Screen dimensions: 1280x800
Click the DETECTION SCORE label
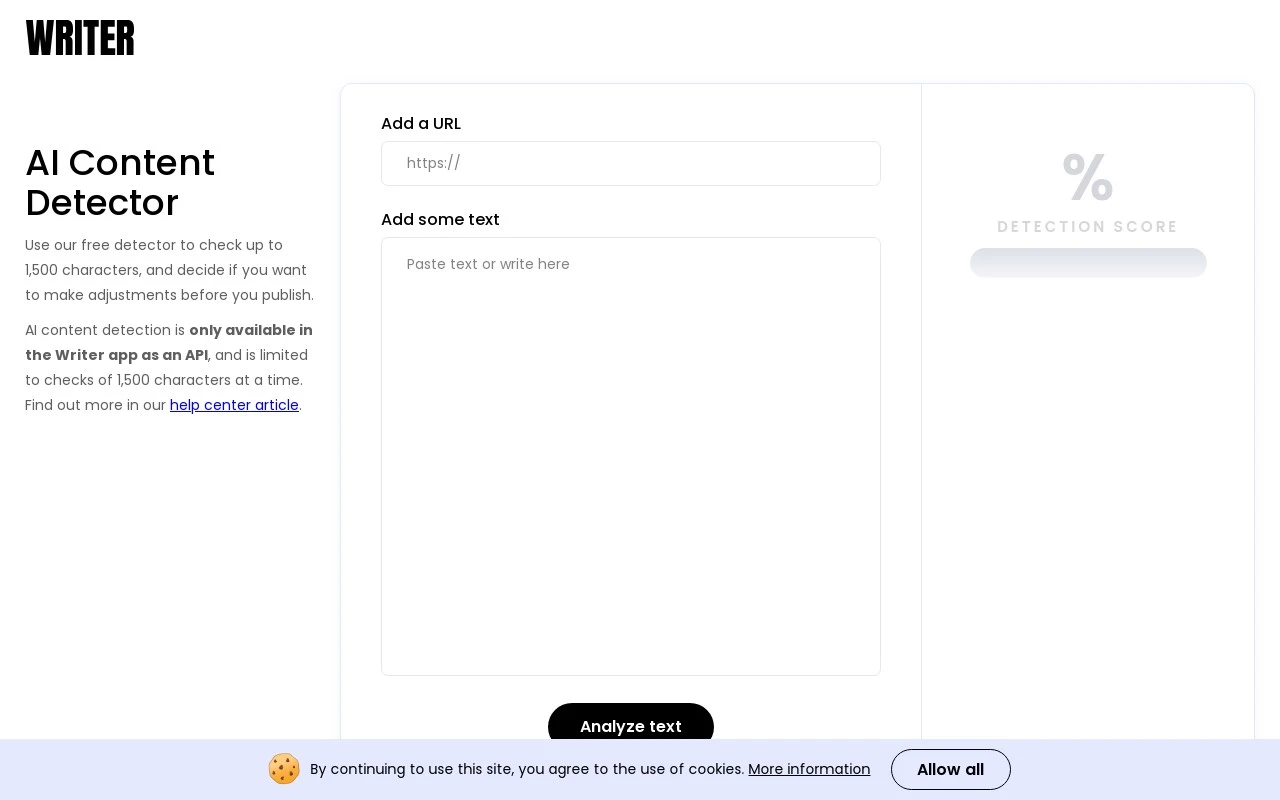coord(1088,227)
